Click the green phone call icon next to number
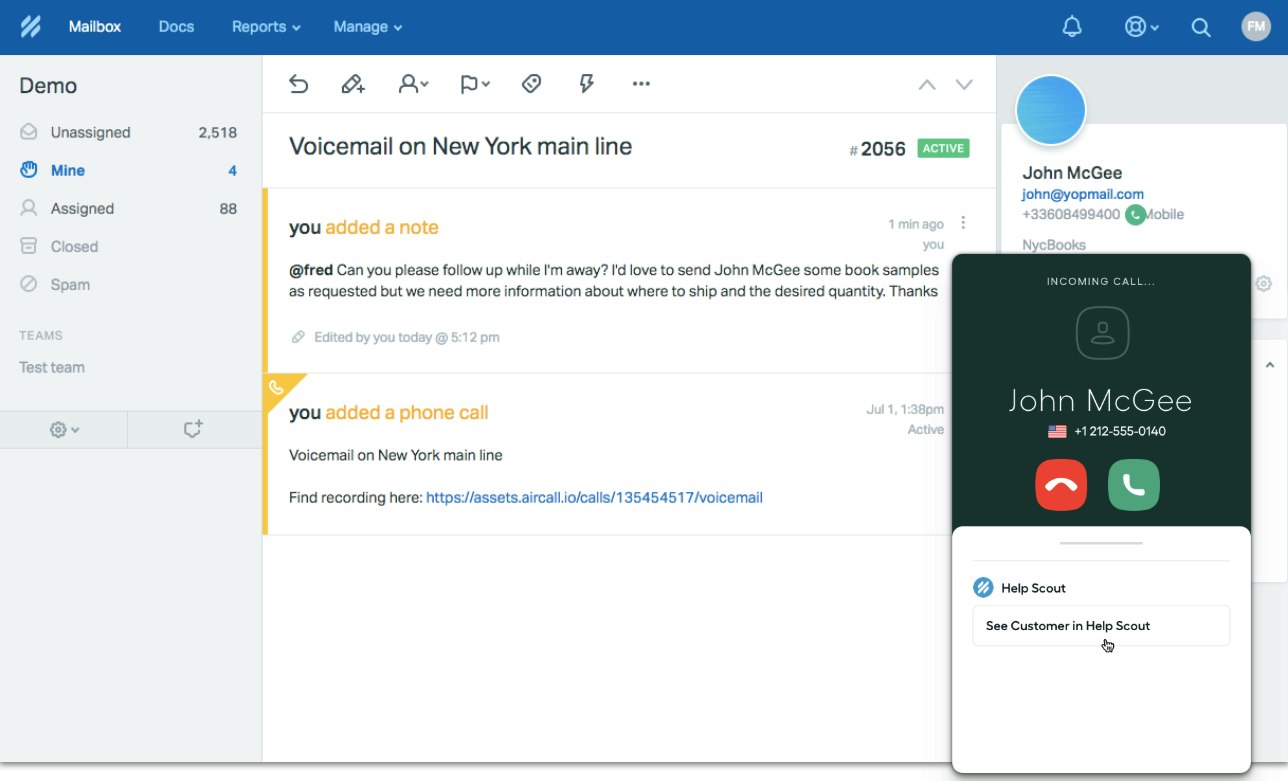 [x=1135, y=214]
